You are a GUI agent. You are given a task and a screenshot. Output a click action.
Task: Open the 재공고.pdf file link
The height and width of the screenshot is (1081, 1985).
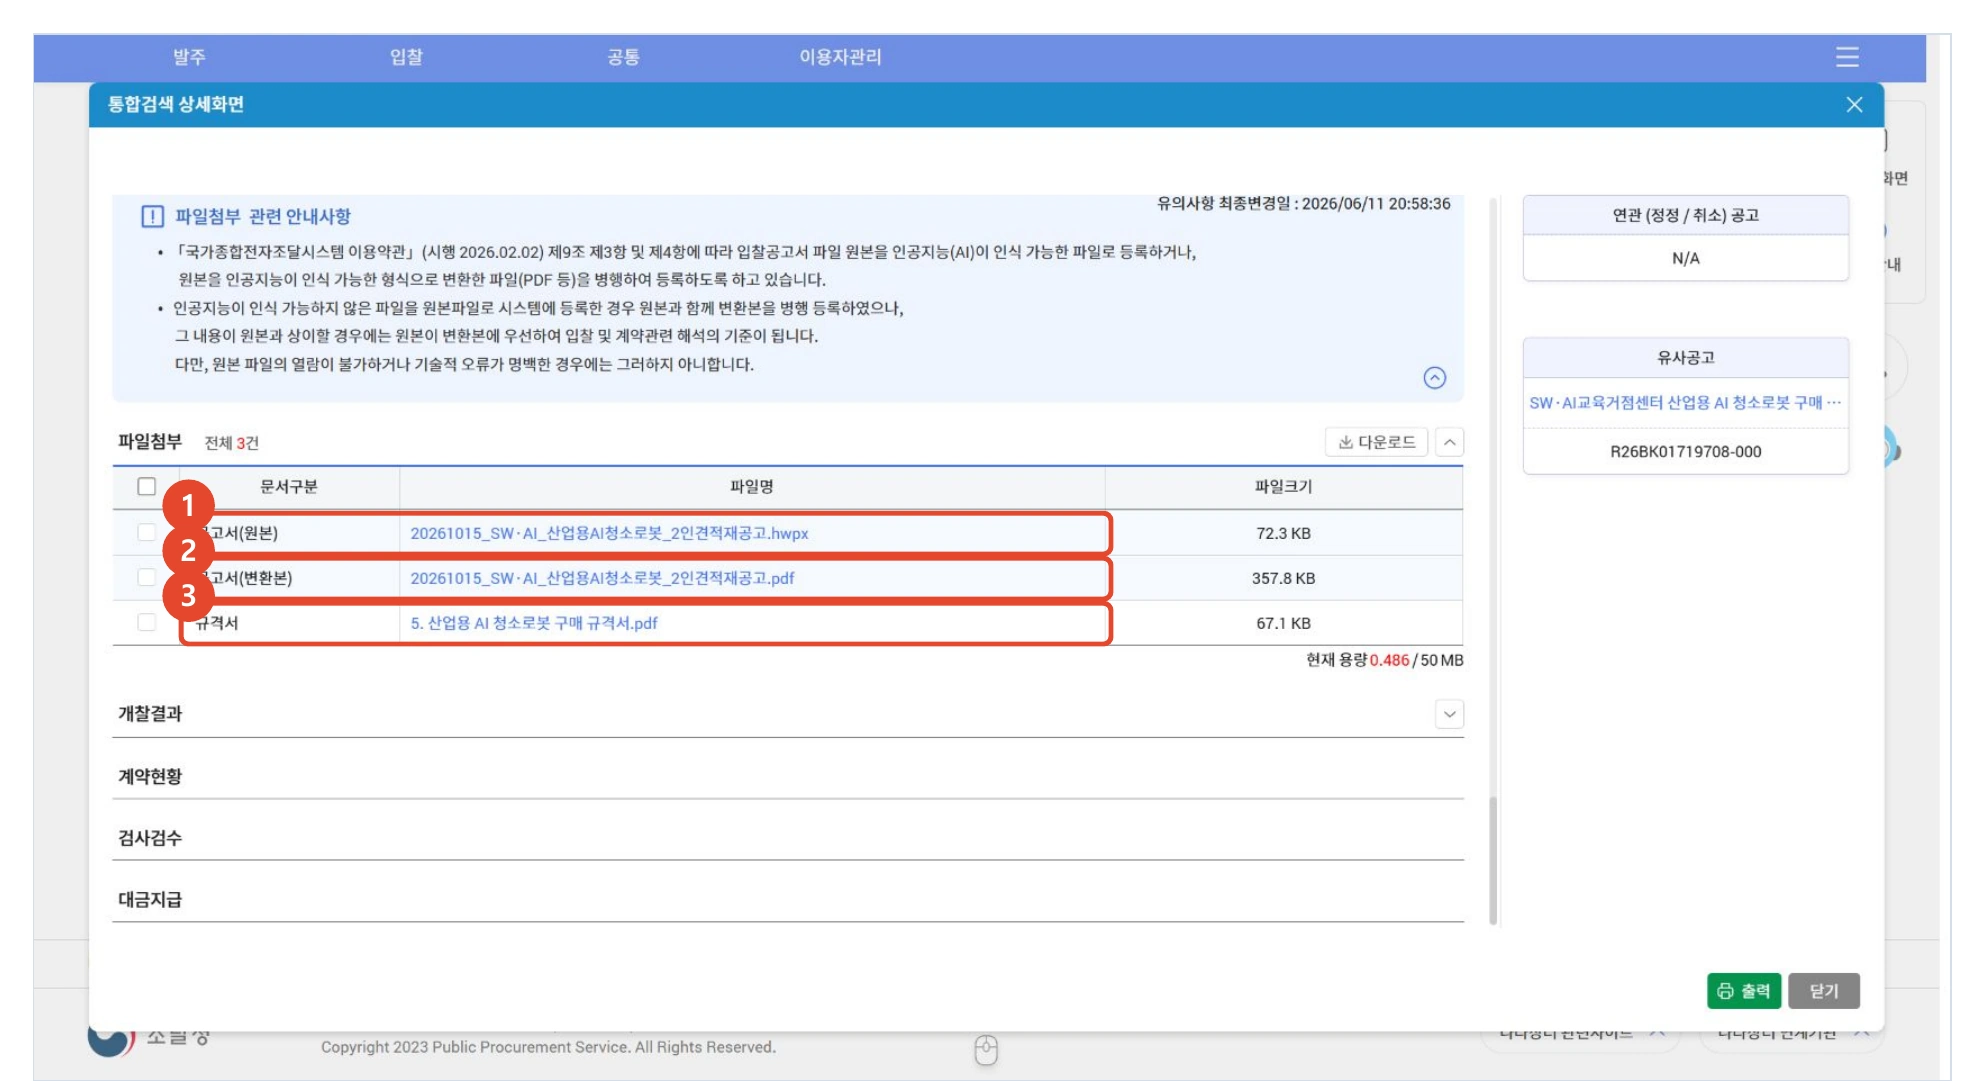point(602,579)
